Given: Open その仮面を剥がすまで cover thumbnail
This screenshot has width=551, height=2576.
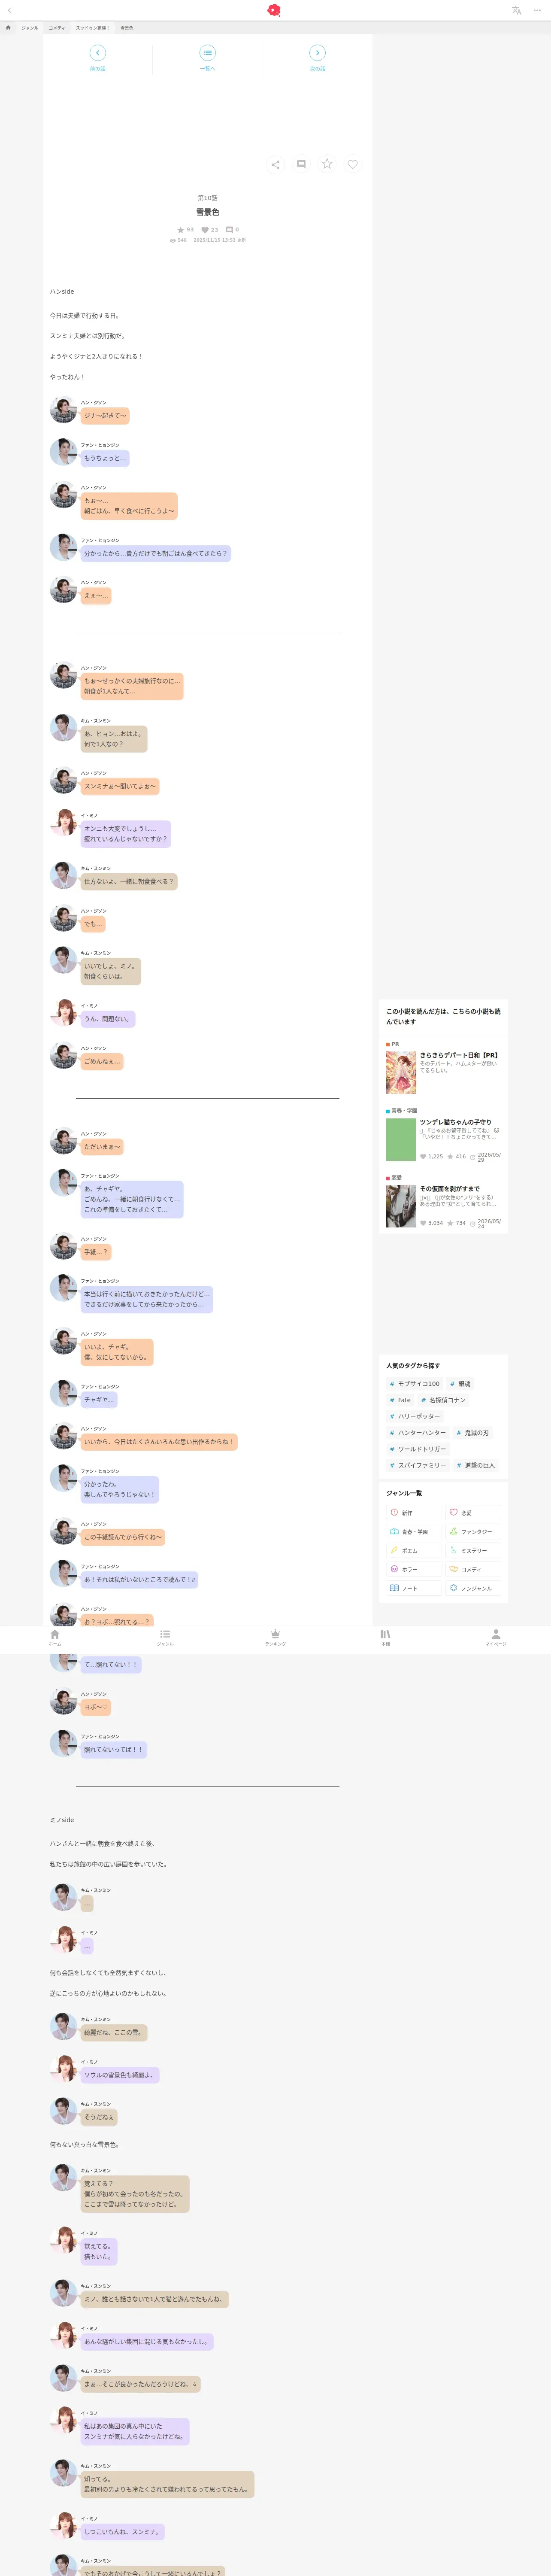Looking at the screenshot, I should pos(401,1207).
